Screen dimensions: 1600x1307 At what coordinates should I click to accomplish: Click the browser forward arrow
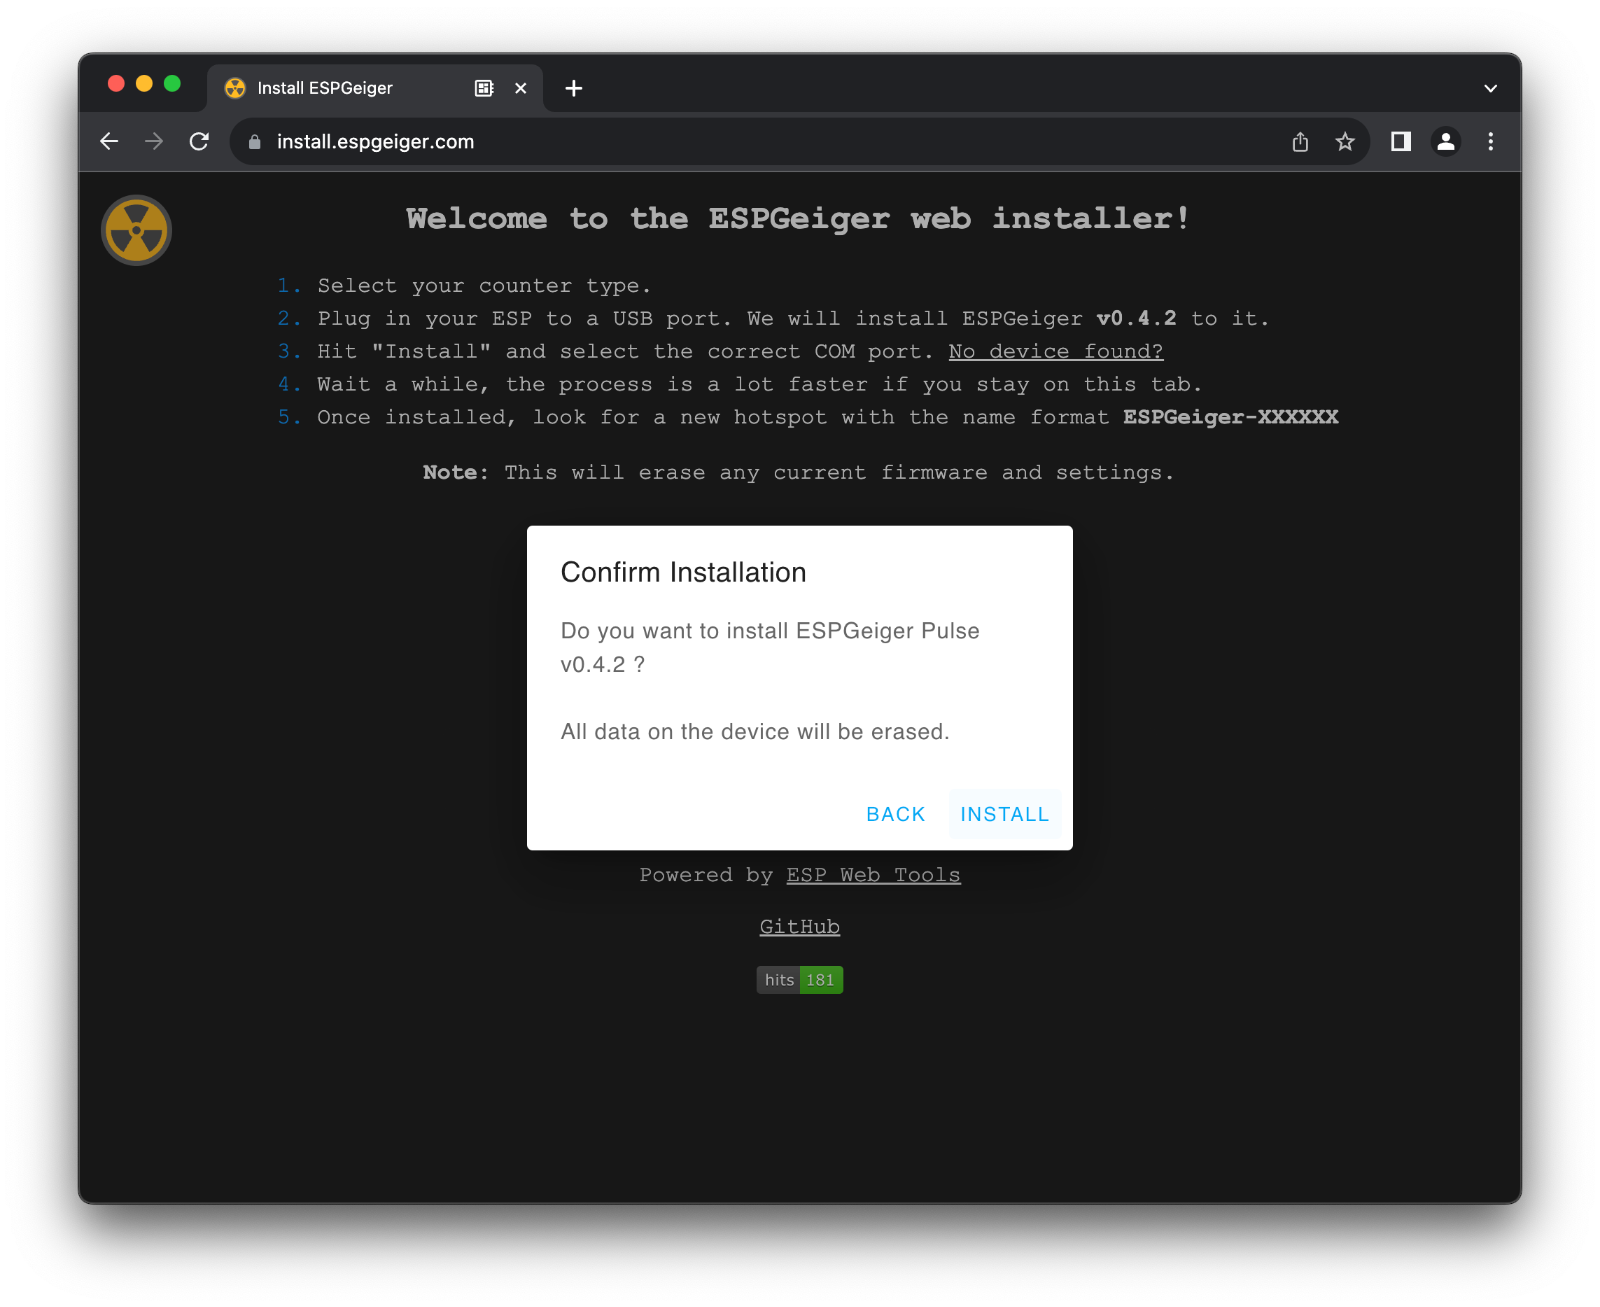(x=154, y=142)
